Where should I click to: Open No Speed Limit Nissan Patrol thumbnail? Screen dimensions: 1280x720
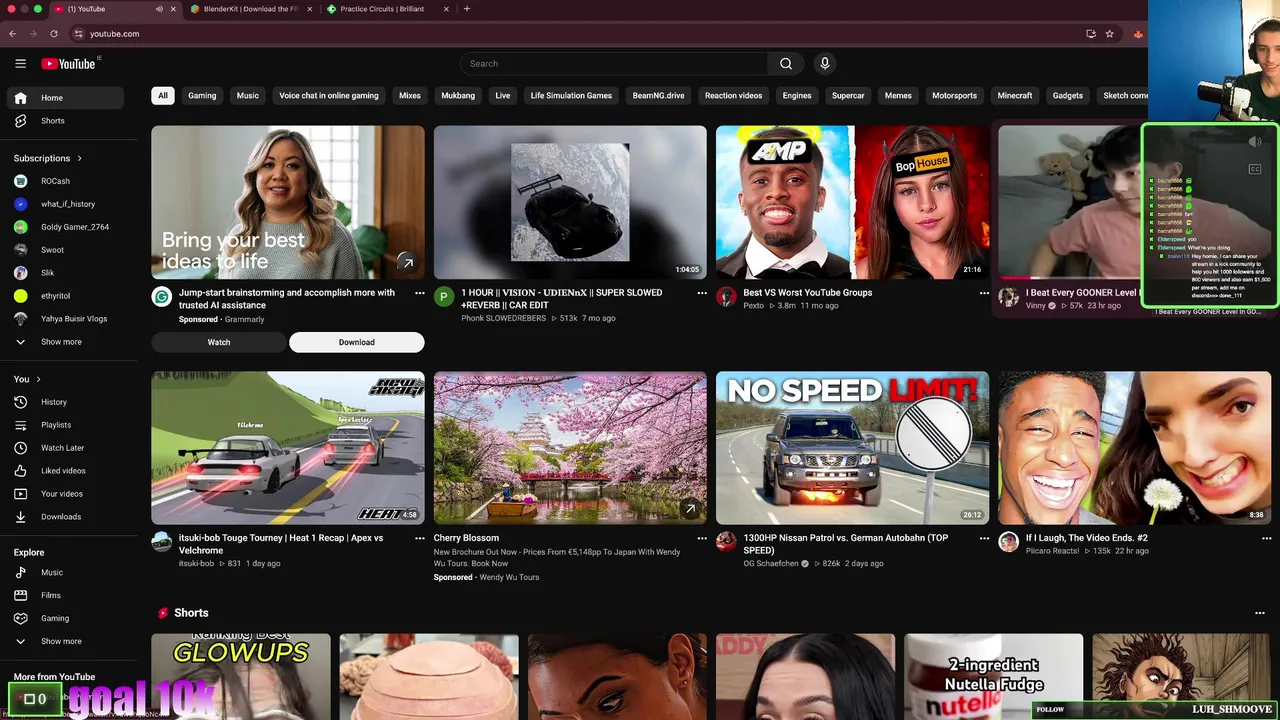click(x=852, y=448)
